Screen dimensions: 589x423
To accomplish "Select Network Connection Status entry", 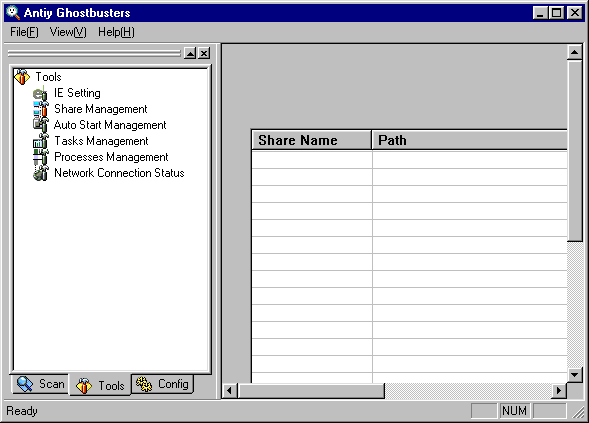I will coord(119,173).
